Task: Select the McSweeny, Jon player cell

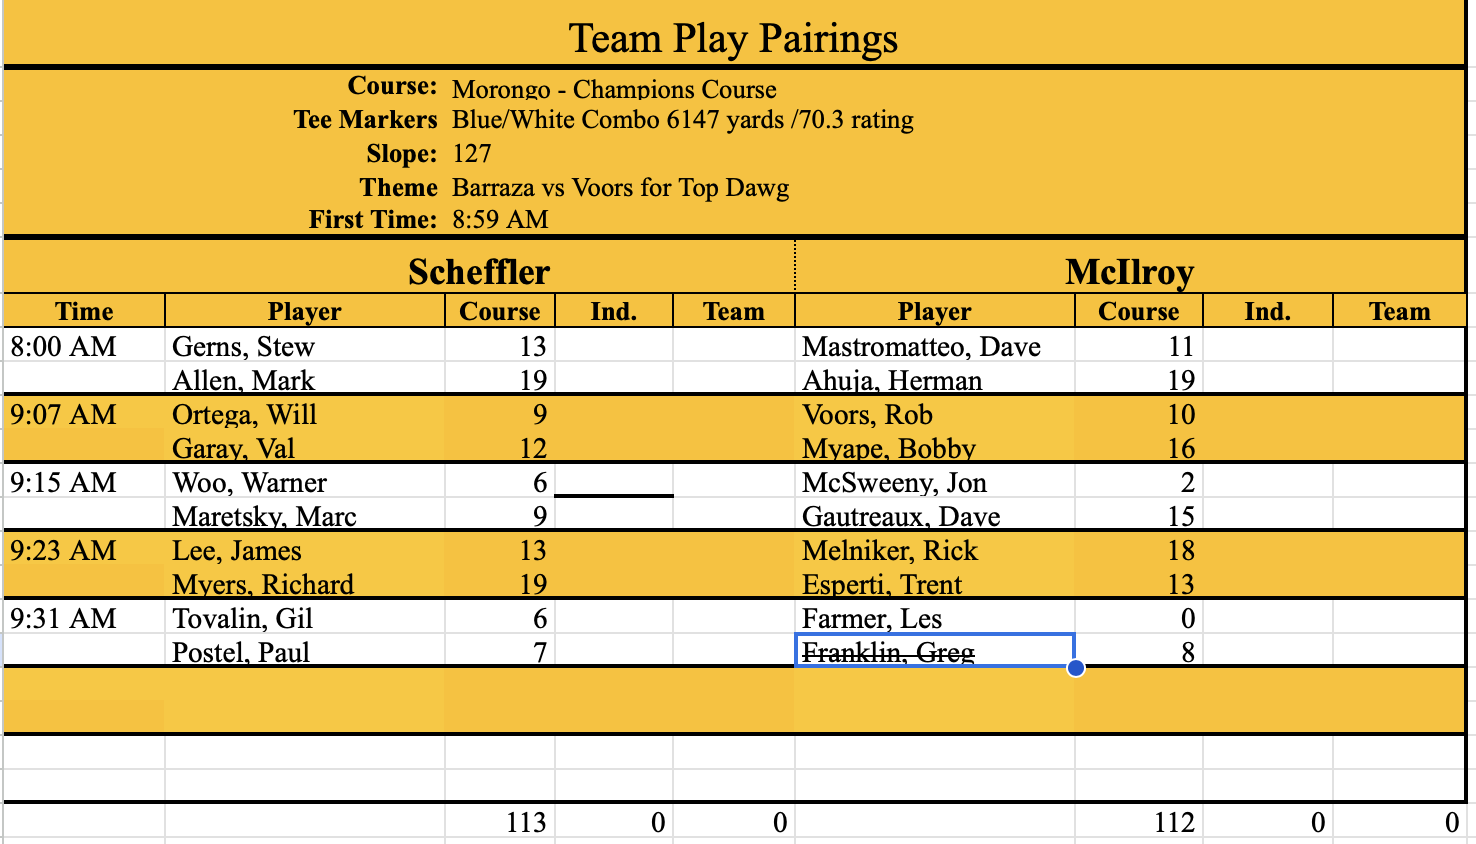Action: [894, 483]
